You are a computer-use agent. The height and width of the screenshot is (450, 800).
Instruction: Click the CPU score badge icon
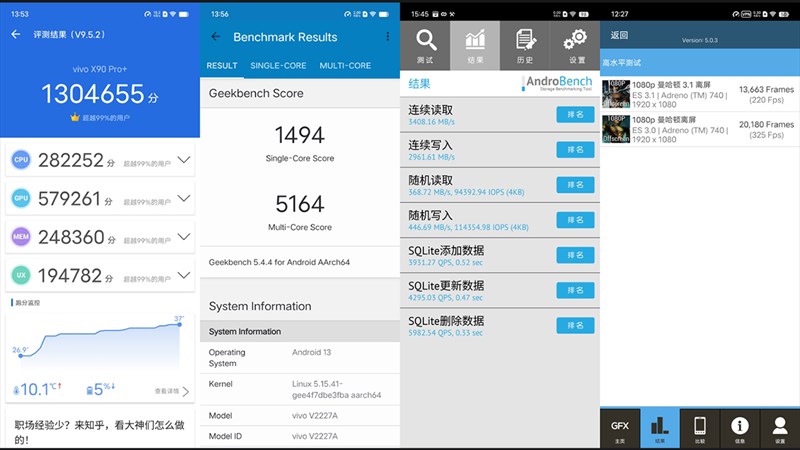click(x=21, y=160)
